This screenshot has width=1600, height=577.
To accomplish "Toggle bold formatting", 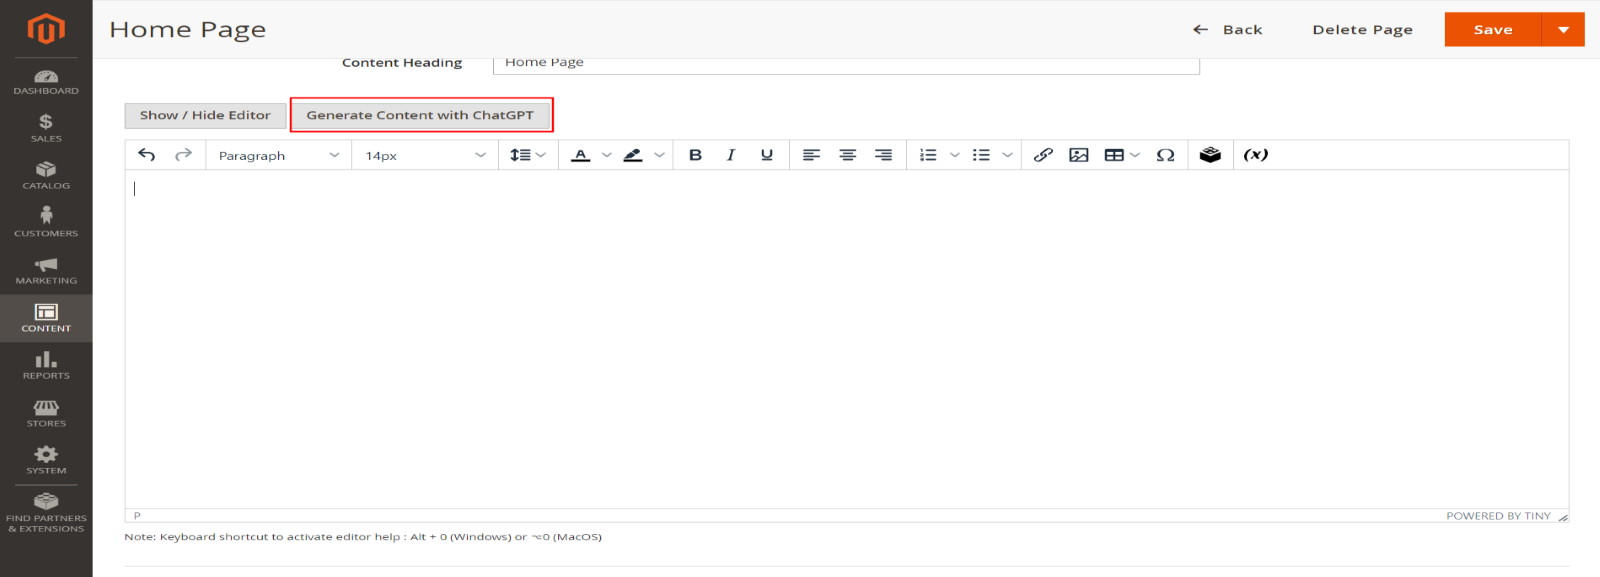I will [x=695, y=155].
